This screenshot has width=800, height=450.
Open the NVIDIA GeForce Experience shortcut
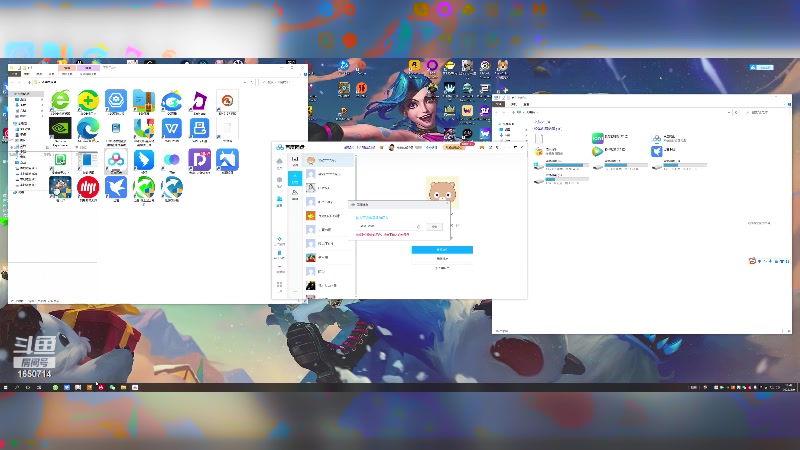click(x=60, y=128)
